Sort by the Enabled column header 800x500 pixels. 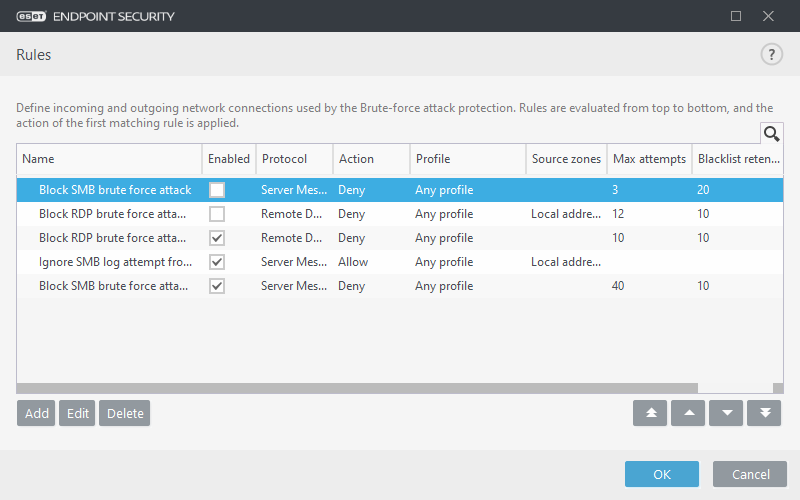tap(229, 159)
